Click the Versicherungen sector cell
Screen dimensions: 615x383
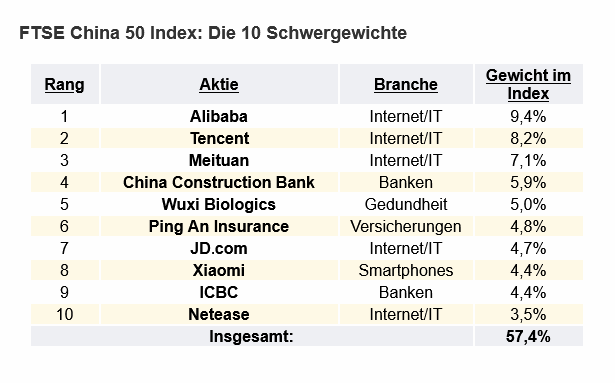point(406,226)
